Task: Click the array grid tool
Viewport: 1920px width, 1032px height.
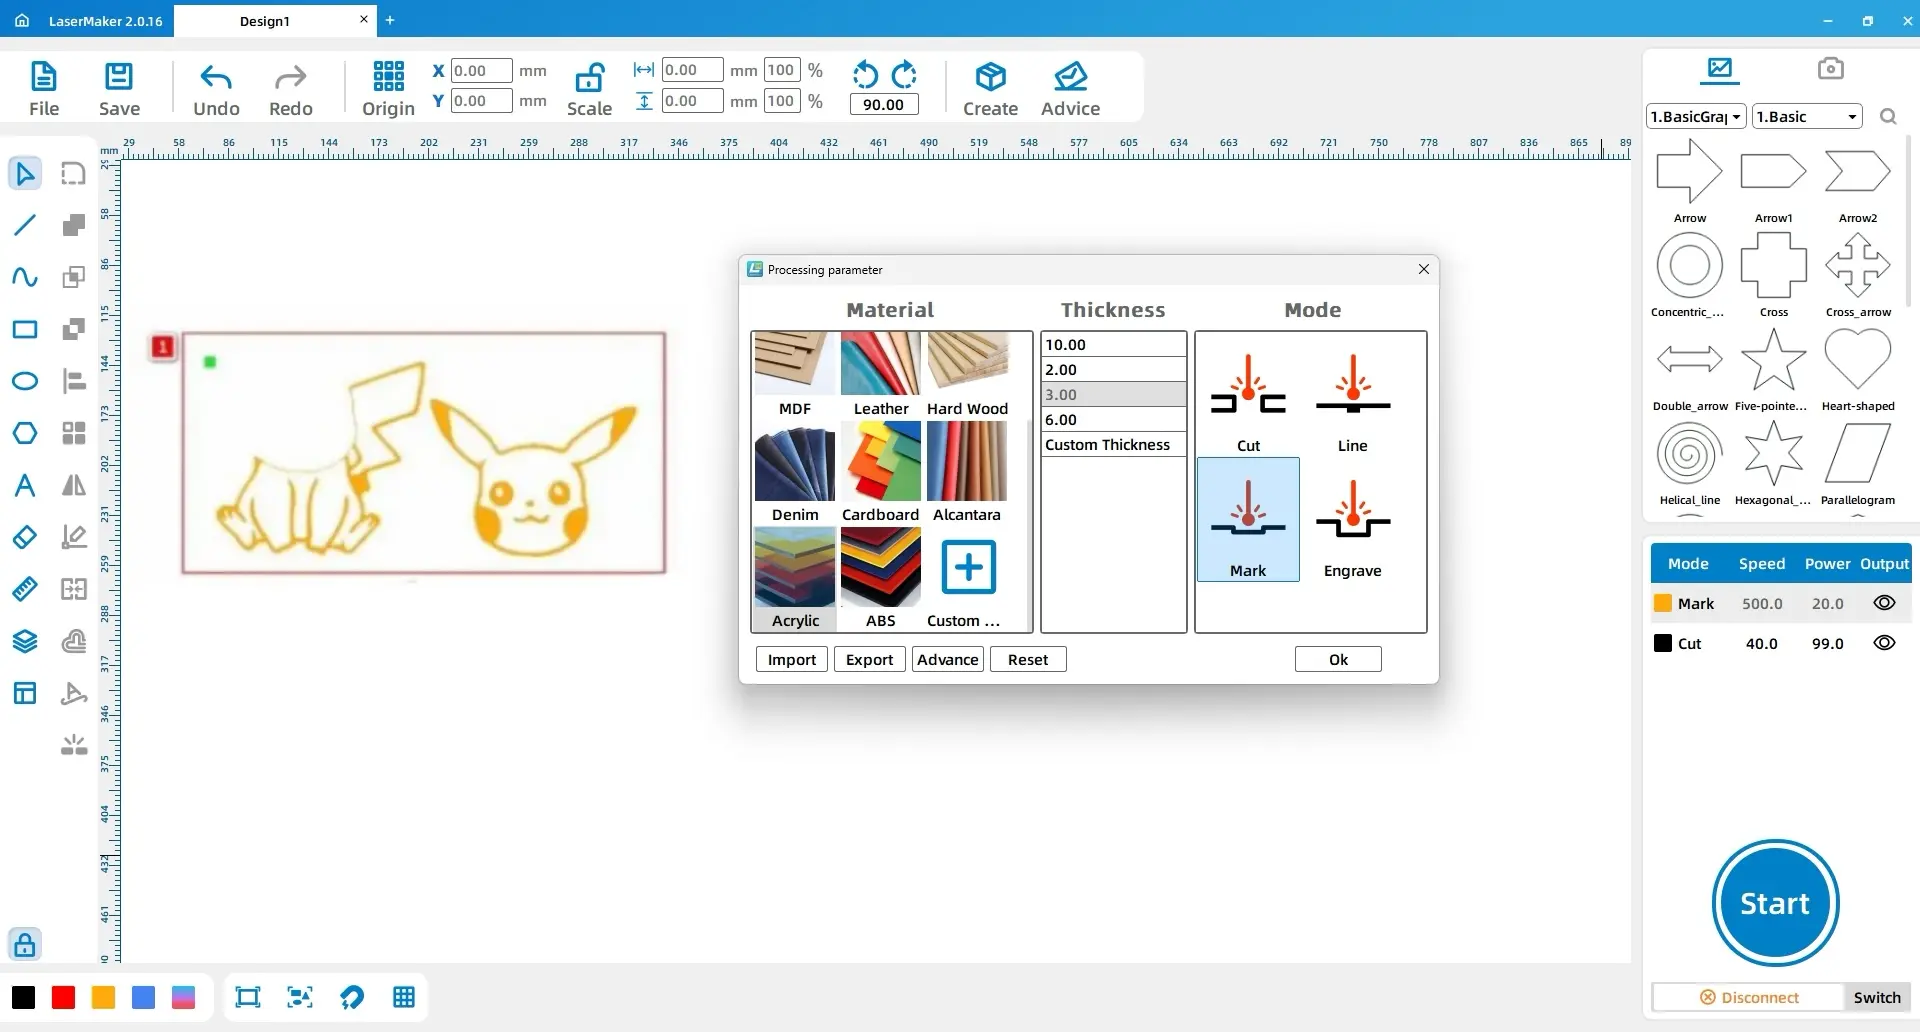Action: pos(74,433)
